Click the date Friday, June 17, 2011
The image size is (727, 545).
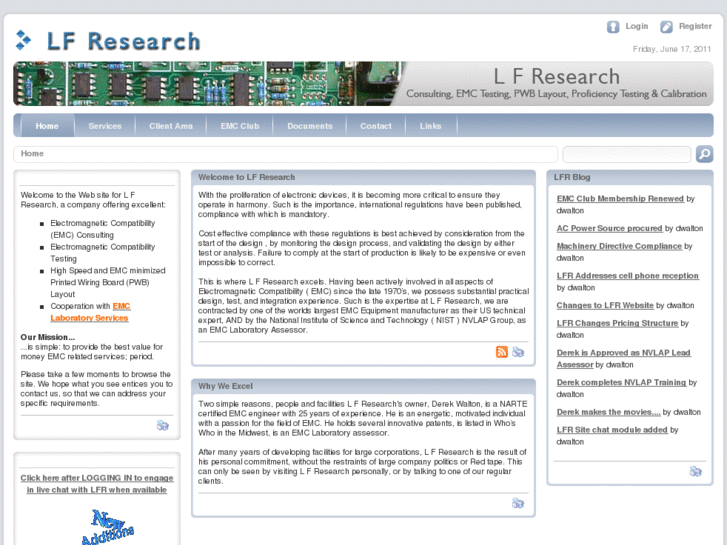672,49
